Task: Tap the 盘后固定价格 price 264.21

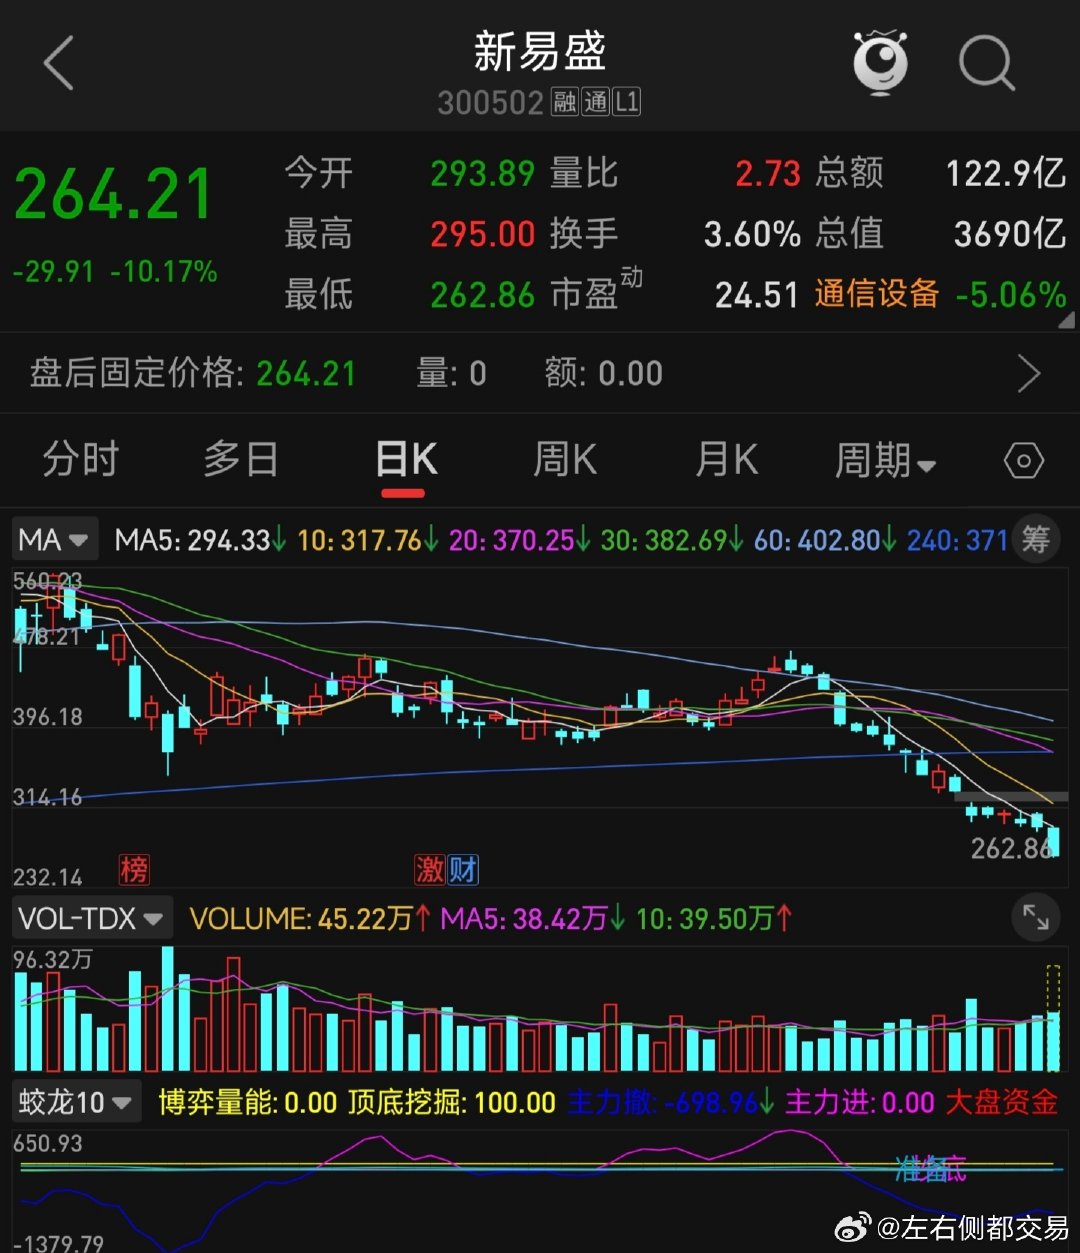Action: point(306,374)
